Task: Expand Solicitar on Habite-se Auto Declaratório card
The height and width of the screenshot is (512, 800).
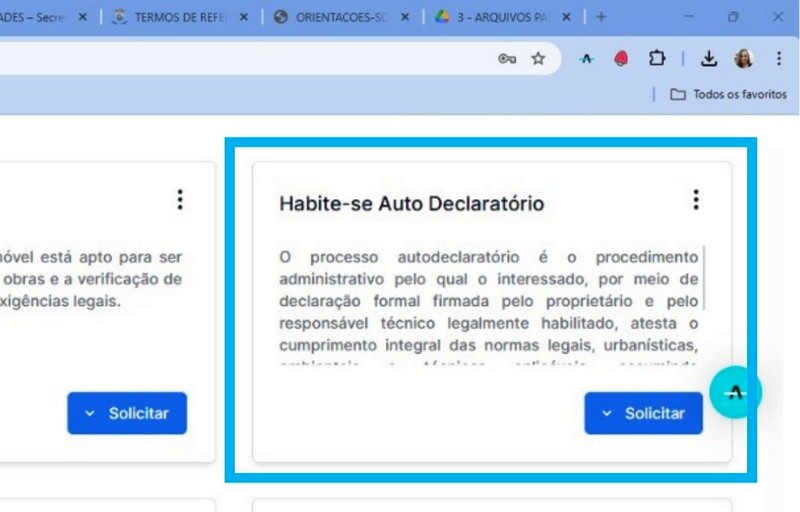Action: tap(643, 413)
